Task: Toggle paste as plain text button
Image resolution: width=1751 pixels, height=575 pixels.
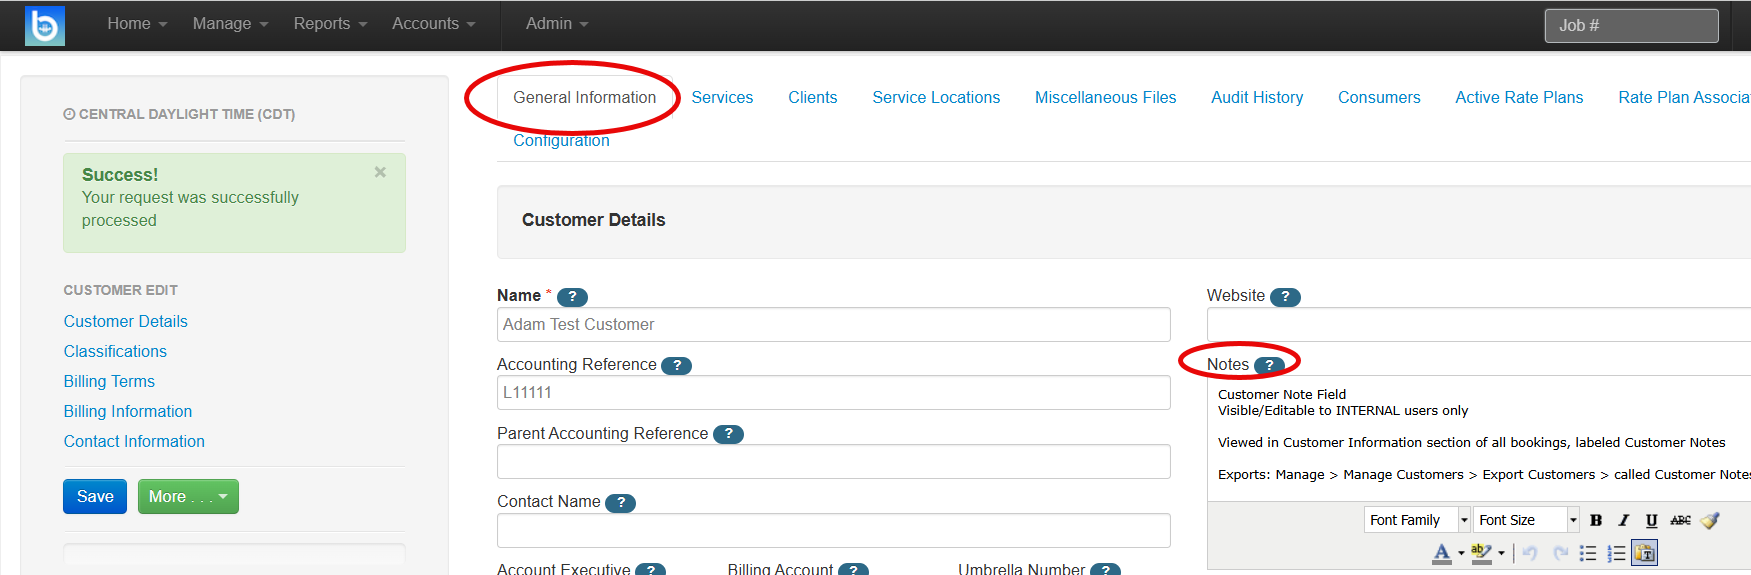Action: [1645, 553]
